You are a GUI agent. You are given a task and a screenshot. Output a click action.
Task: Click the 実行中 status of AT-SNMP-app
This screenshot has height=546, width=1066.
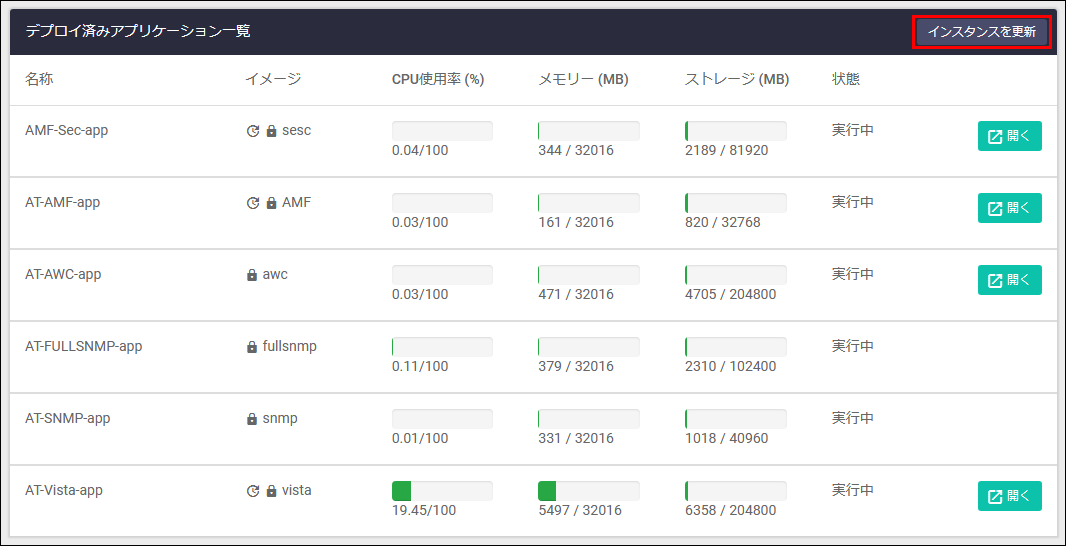click(x=853, y=418)
